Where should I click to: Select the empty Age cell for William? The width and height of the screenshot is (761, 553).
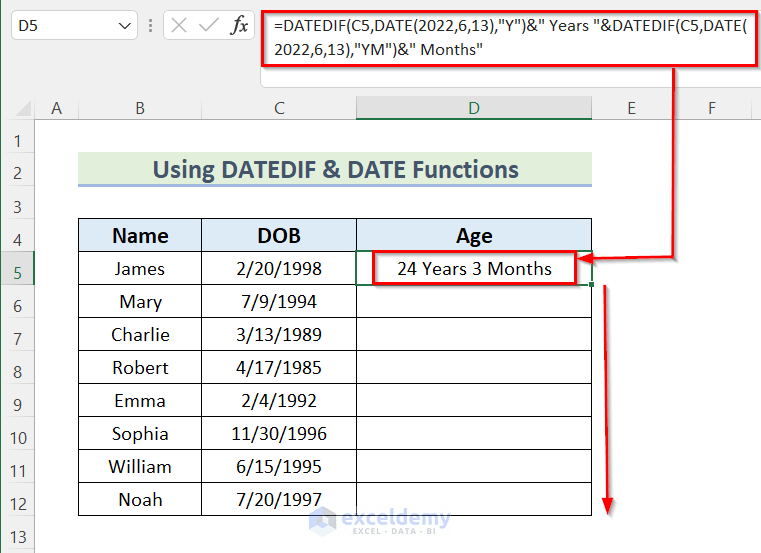[474, 467]
